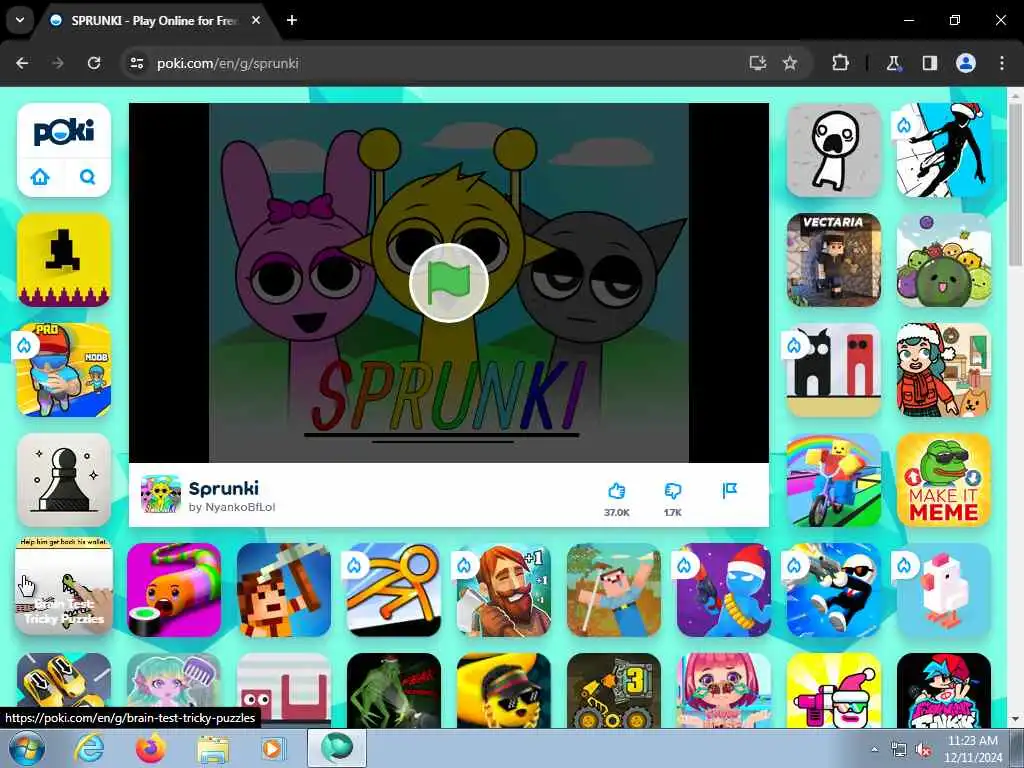The height and width of the screenshot is (768, 1024).
Task: Open the blocky golfer game tile
Action: [614, 590]
